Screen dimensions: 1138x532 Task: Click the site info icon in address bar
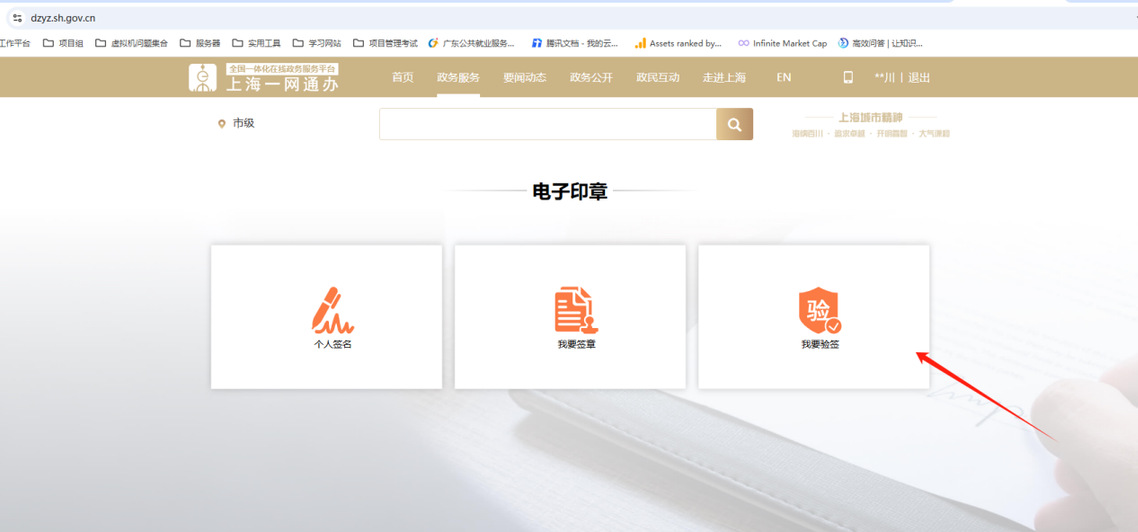coord(17,18)
